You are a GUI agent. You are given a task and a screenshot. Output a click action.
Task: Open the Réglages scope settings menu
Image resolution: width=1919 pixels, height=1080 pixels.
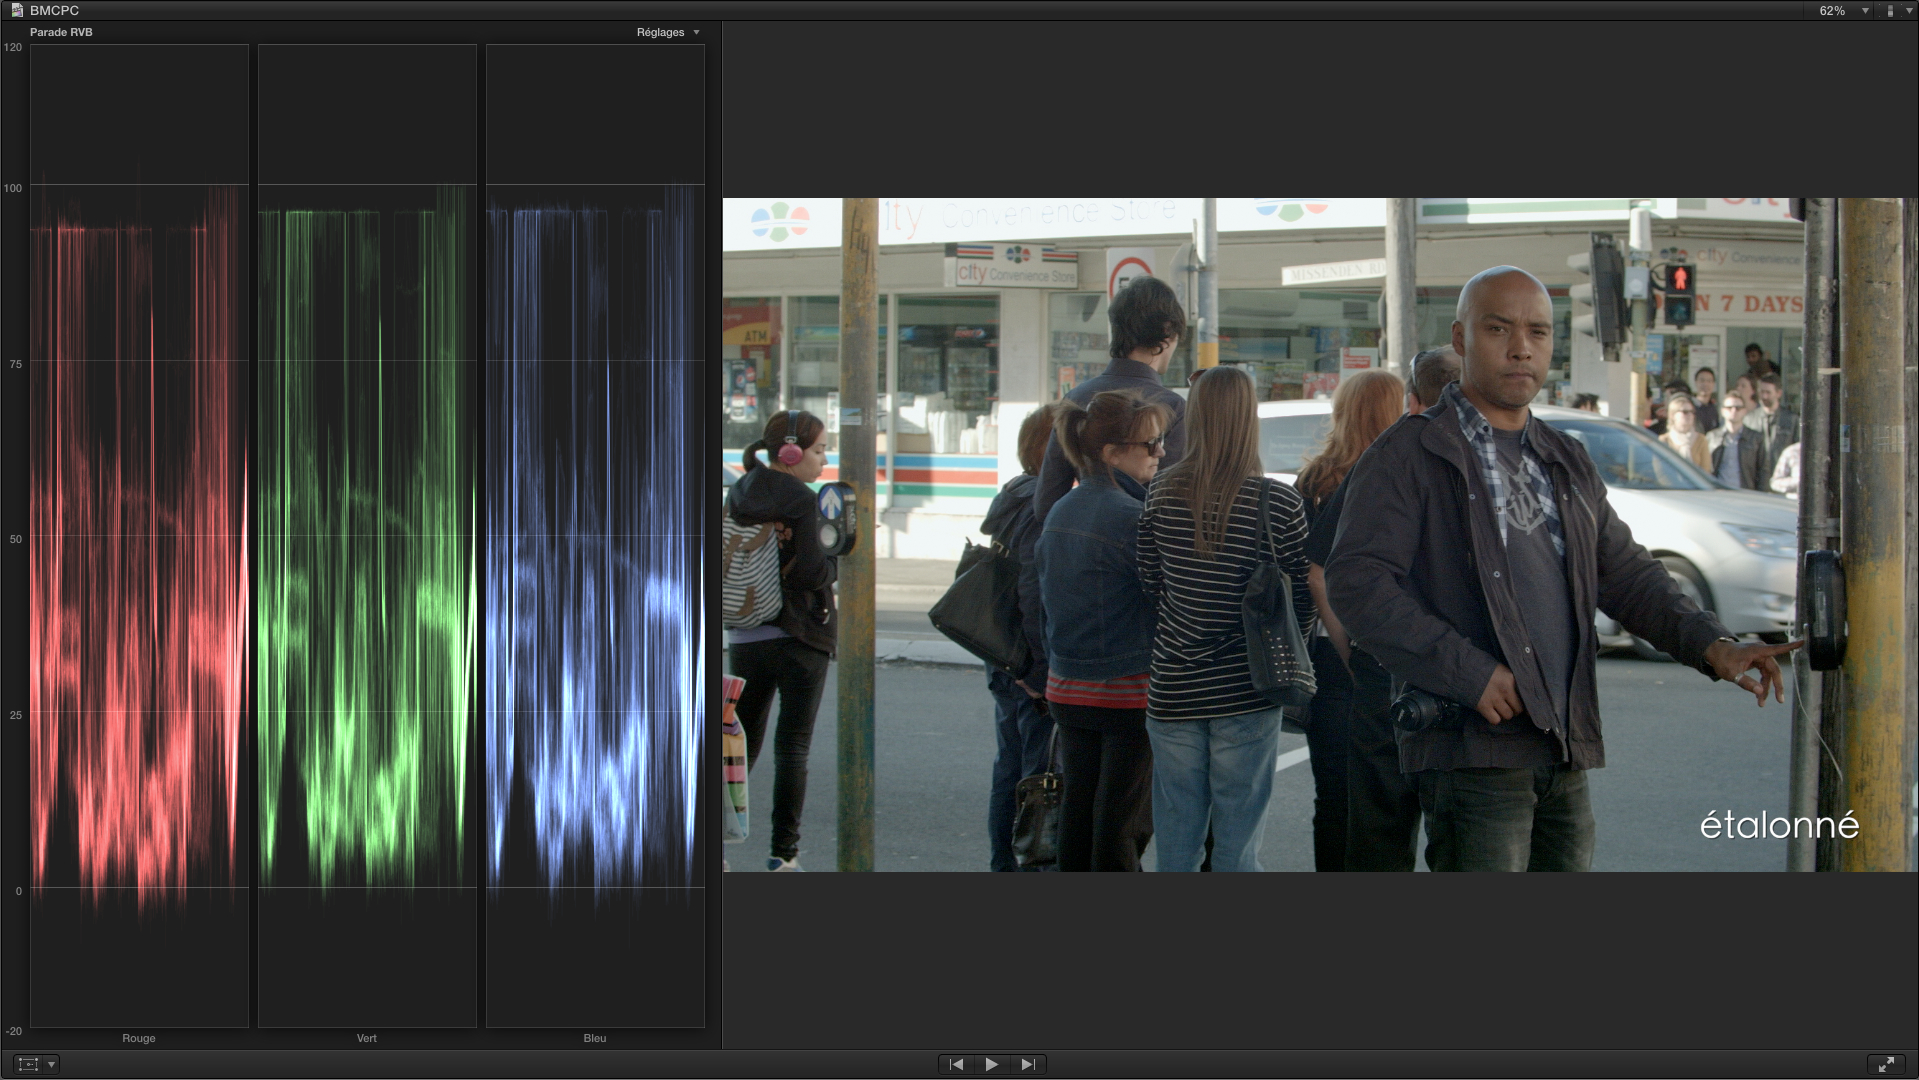point(667,32)
